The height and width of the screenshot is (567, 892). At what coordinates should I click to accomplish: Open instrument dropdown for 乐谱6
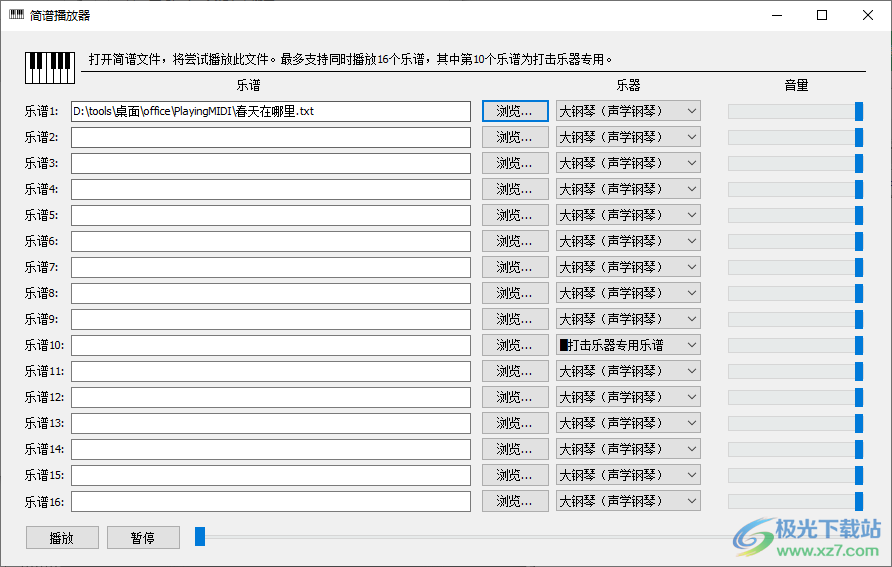[628, 241]
